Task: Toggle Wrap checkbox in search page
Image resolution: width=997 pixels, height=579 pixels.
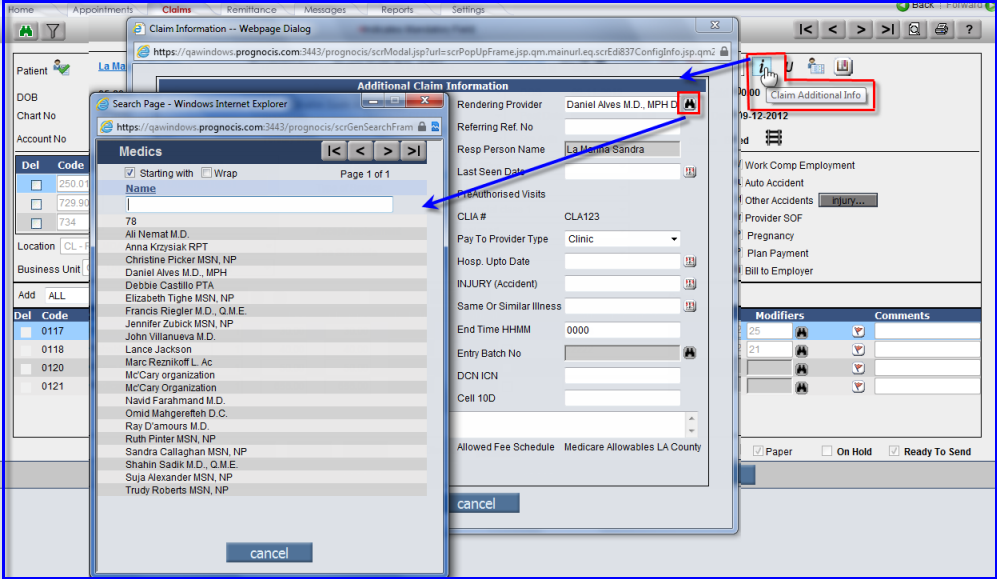Action: 206,173
